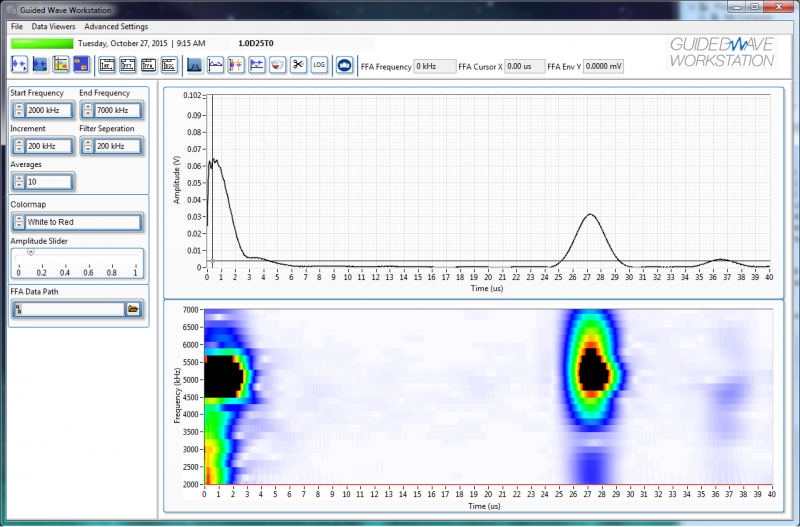Select the bell-curve envelope toolbar icon
800x527 pixels.
195,65
